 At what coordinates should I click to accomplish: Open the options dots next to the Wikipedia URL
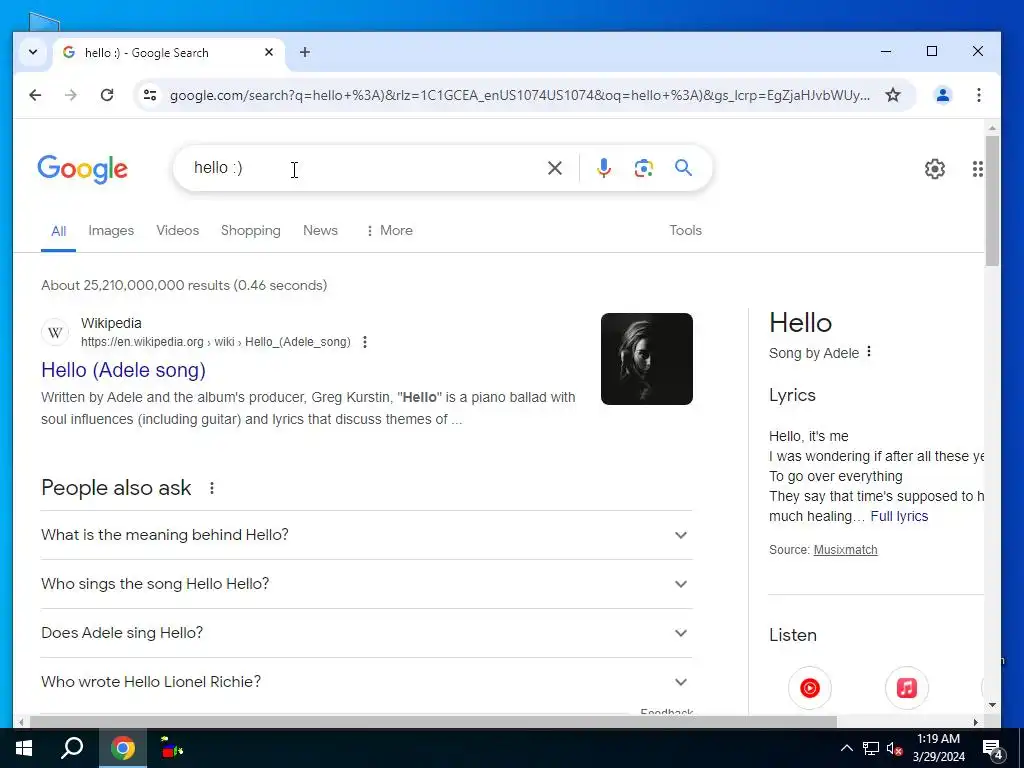pos(365,342)
